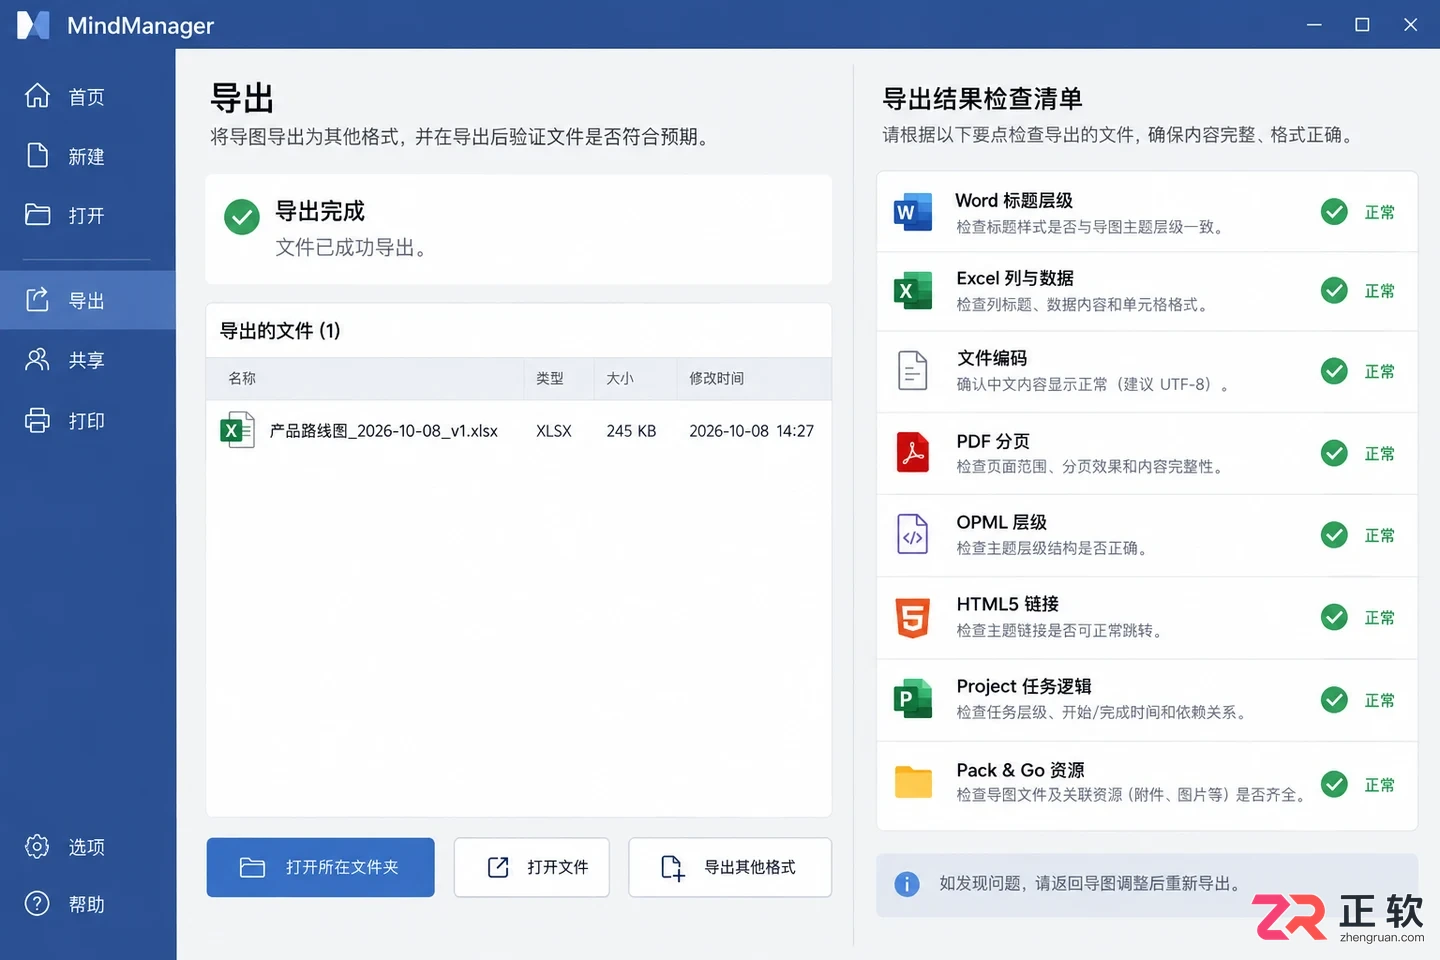Click 正常 status for 文件编码
Screen dimensions: 1440x960
1379,371
